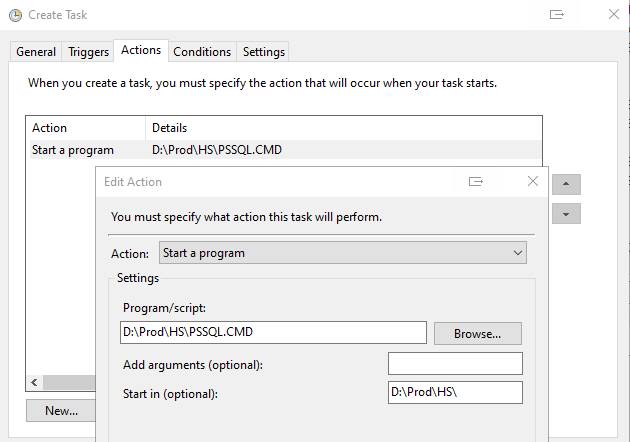Open the Triggers tab
This screenshot has height=442, width=630.
pos(88,52)
